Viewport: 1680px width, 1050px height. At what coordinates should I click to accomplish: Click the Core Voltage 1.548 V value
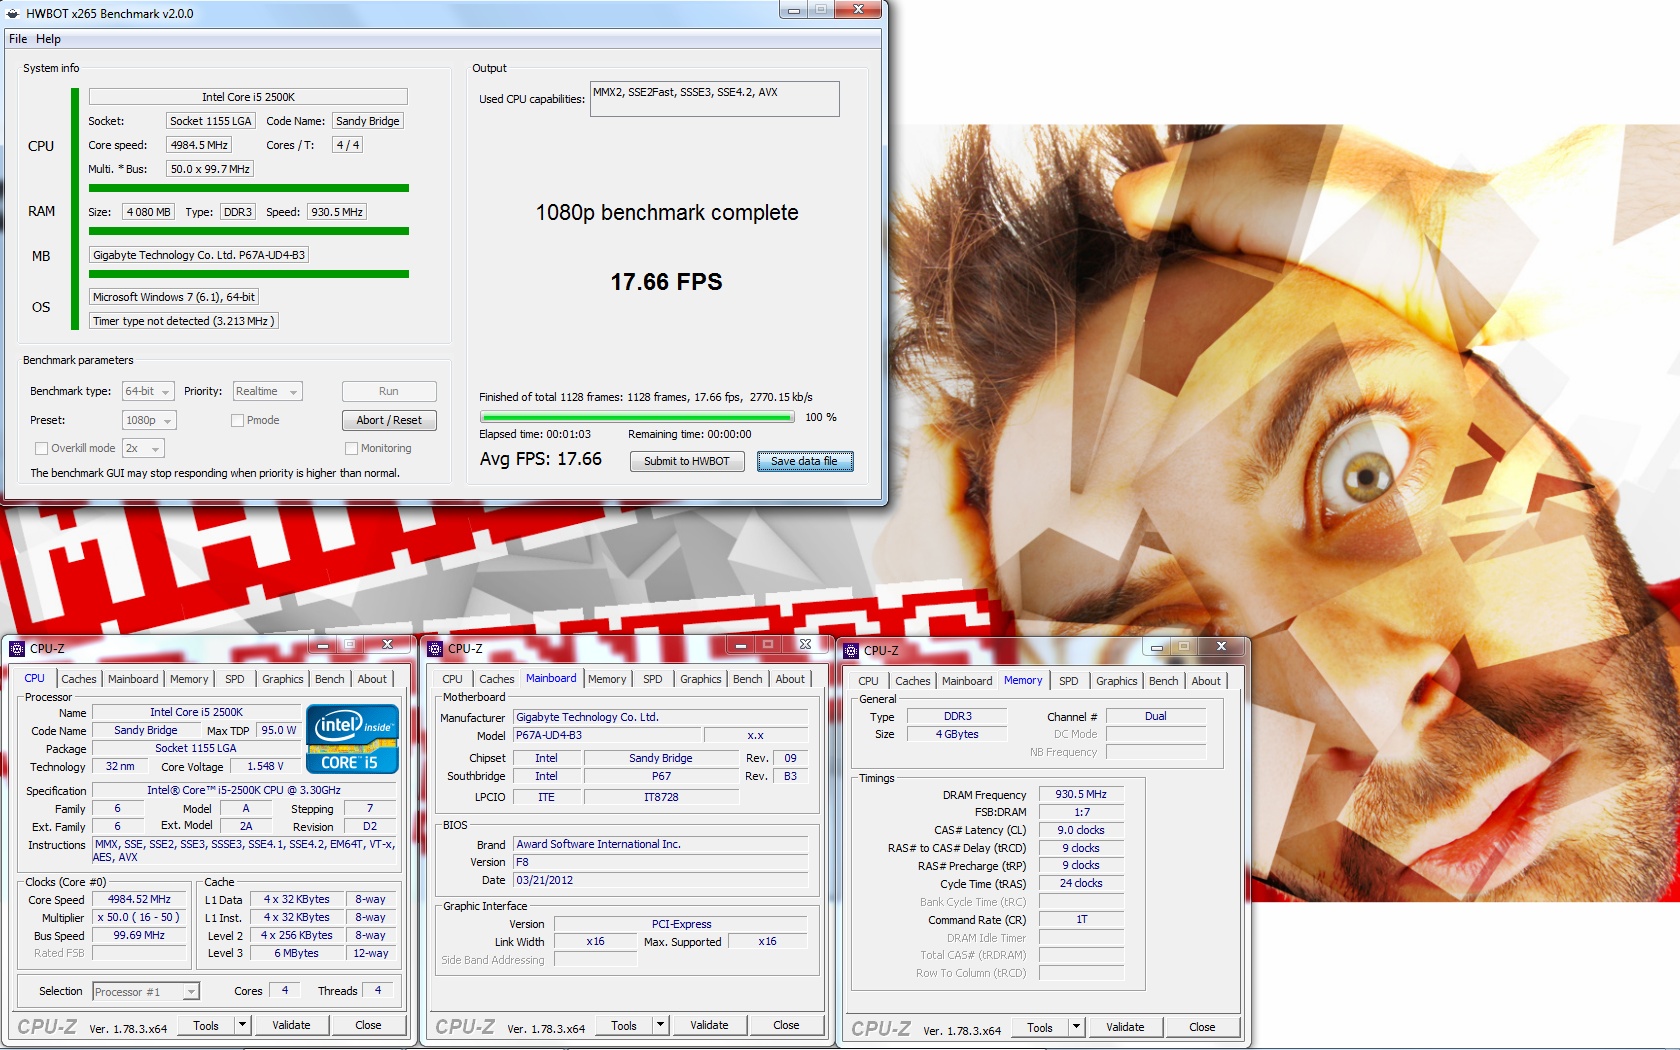265,767
